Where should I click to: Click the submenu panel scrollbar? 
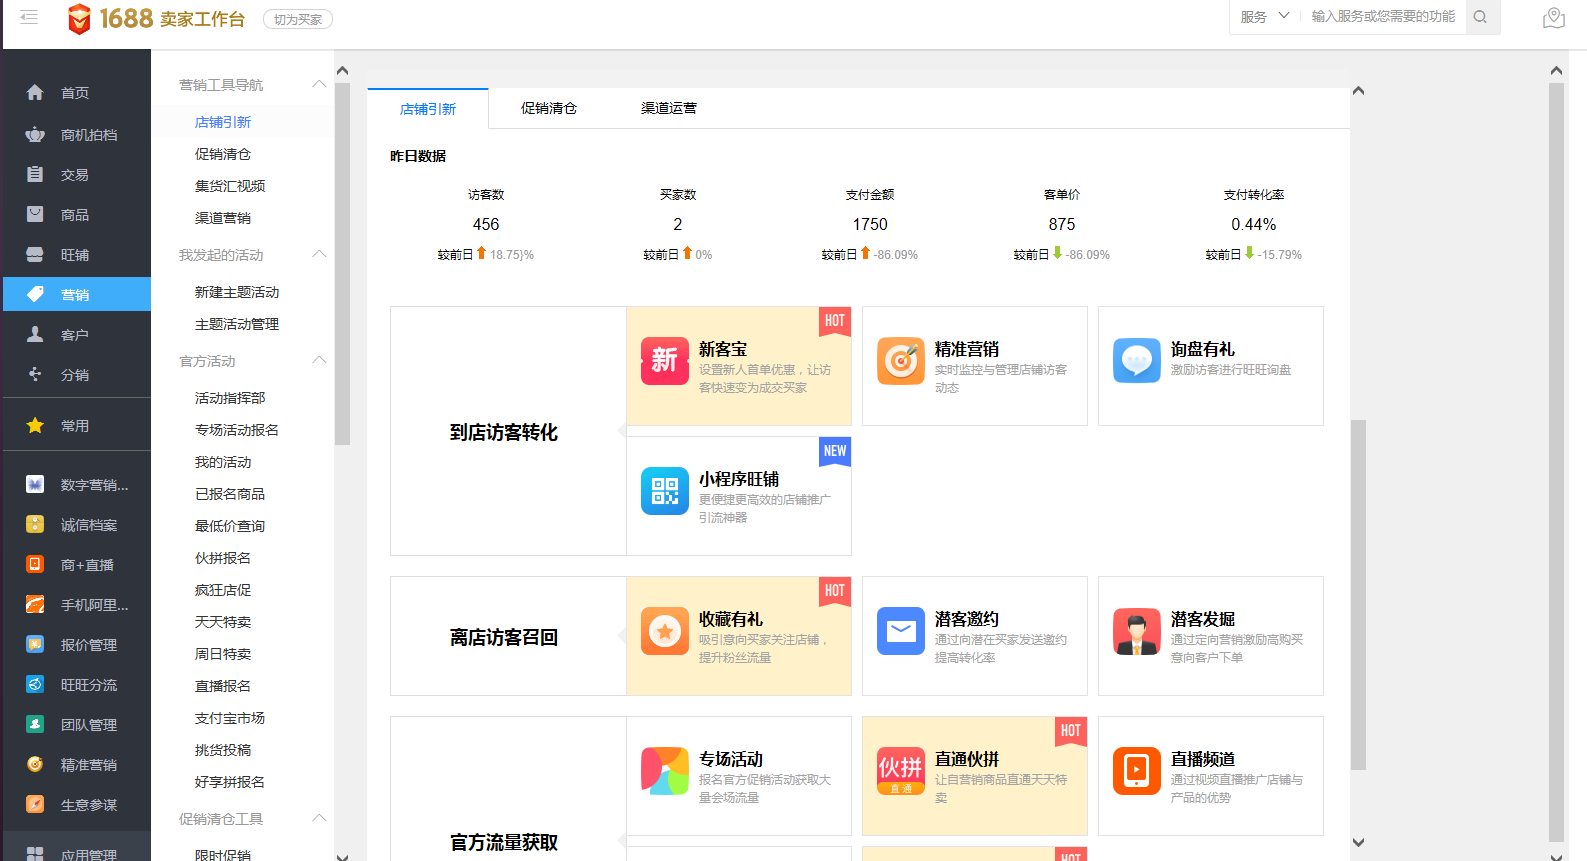click(x=342, y=264)
